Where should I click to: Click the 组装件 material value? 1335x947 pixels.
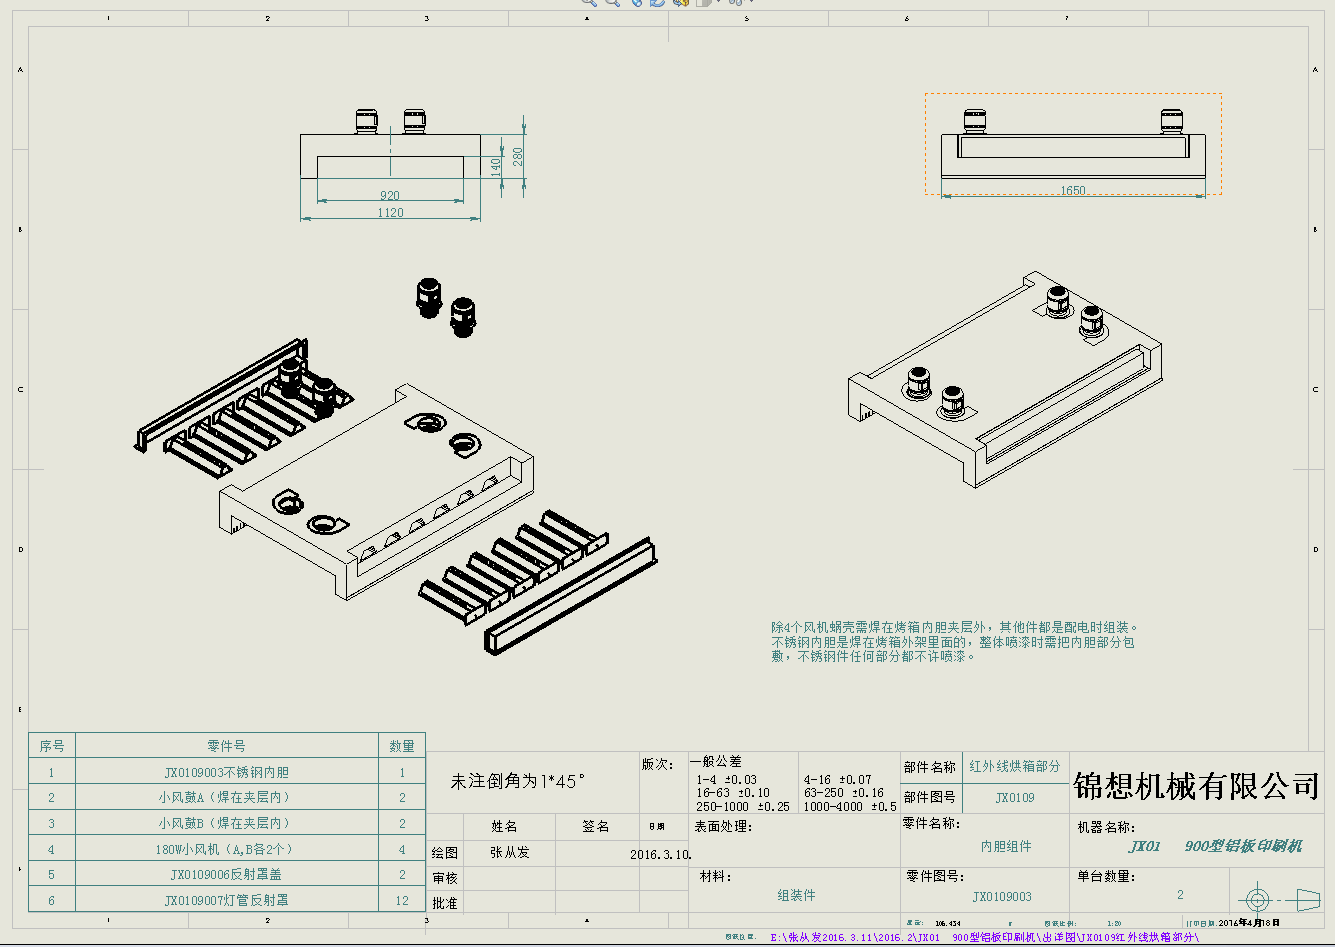(797, 895)
